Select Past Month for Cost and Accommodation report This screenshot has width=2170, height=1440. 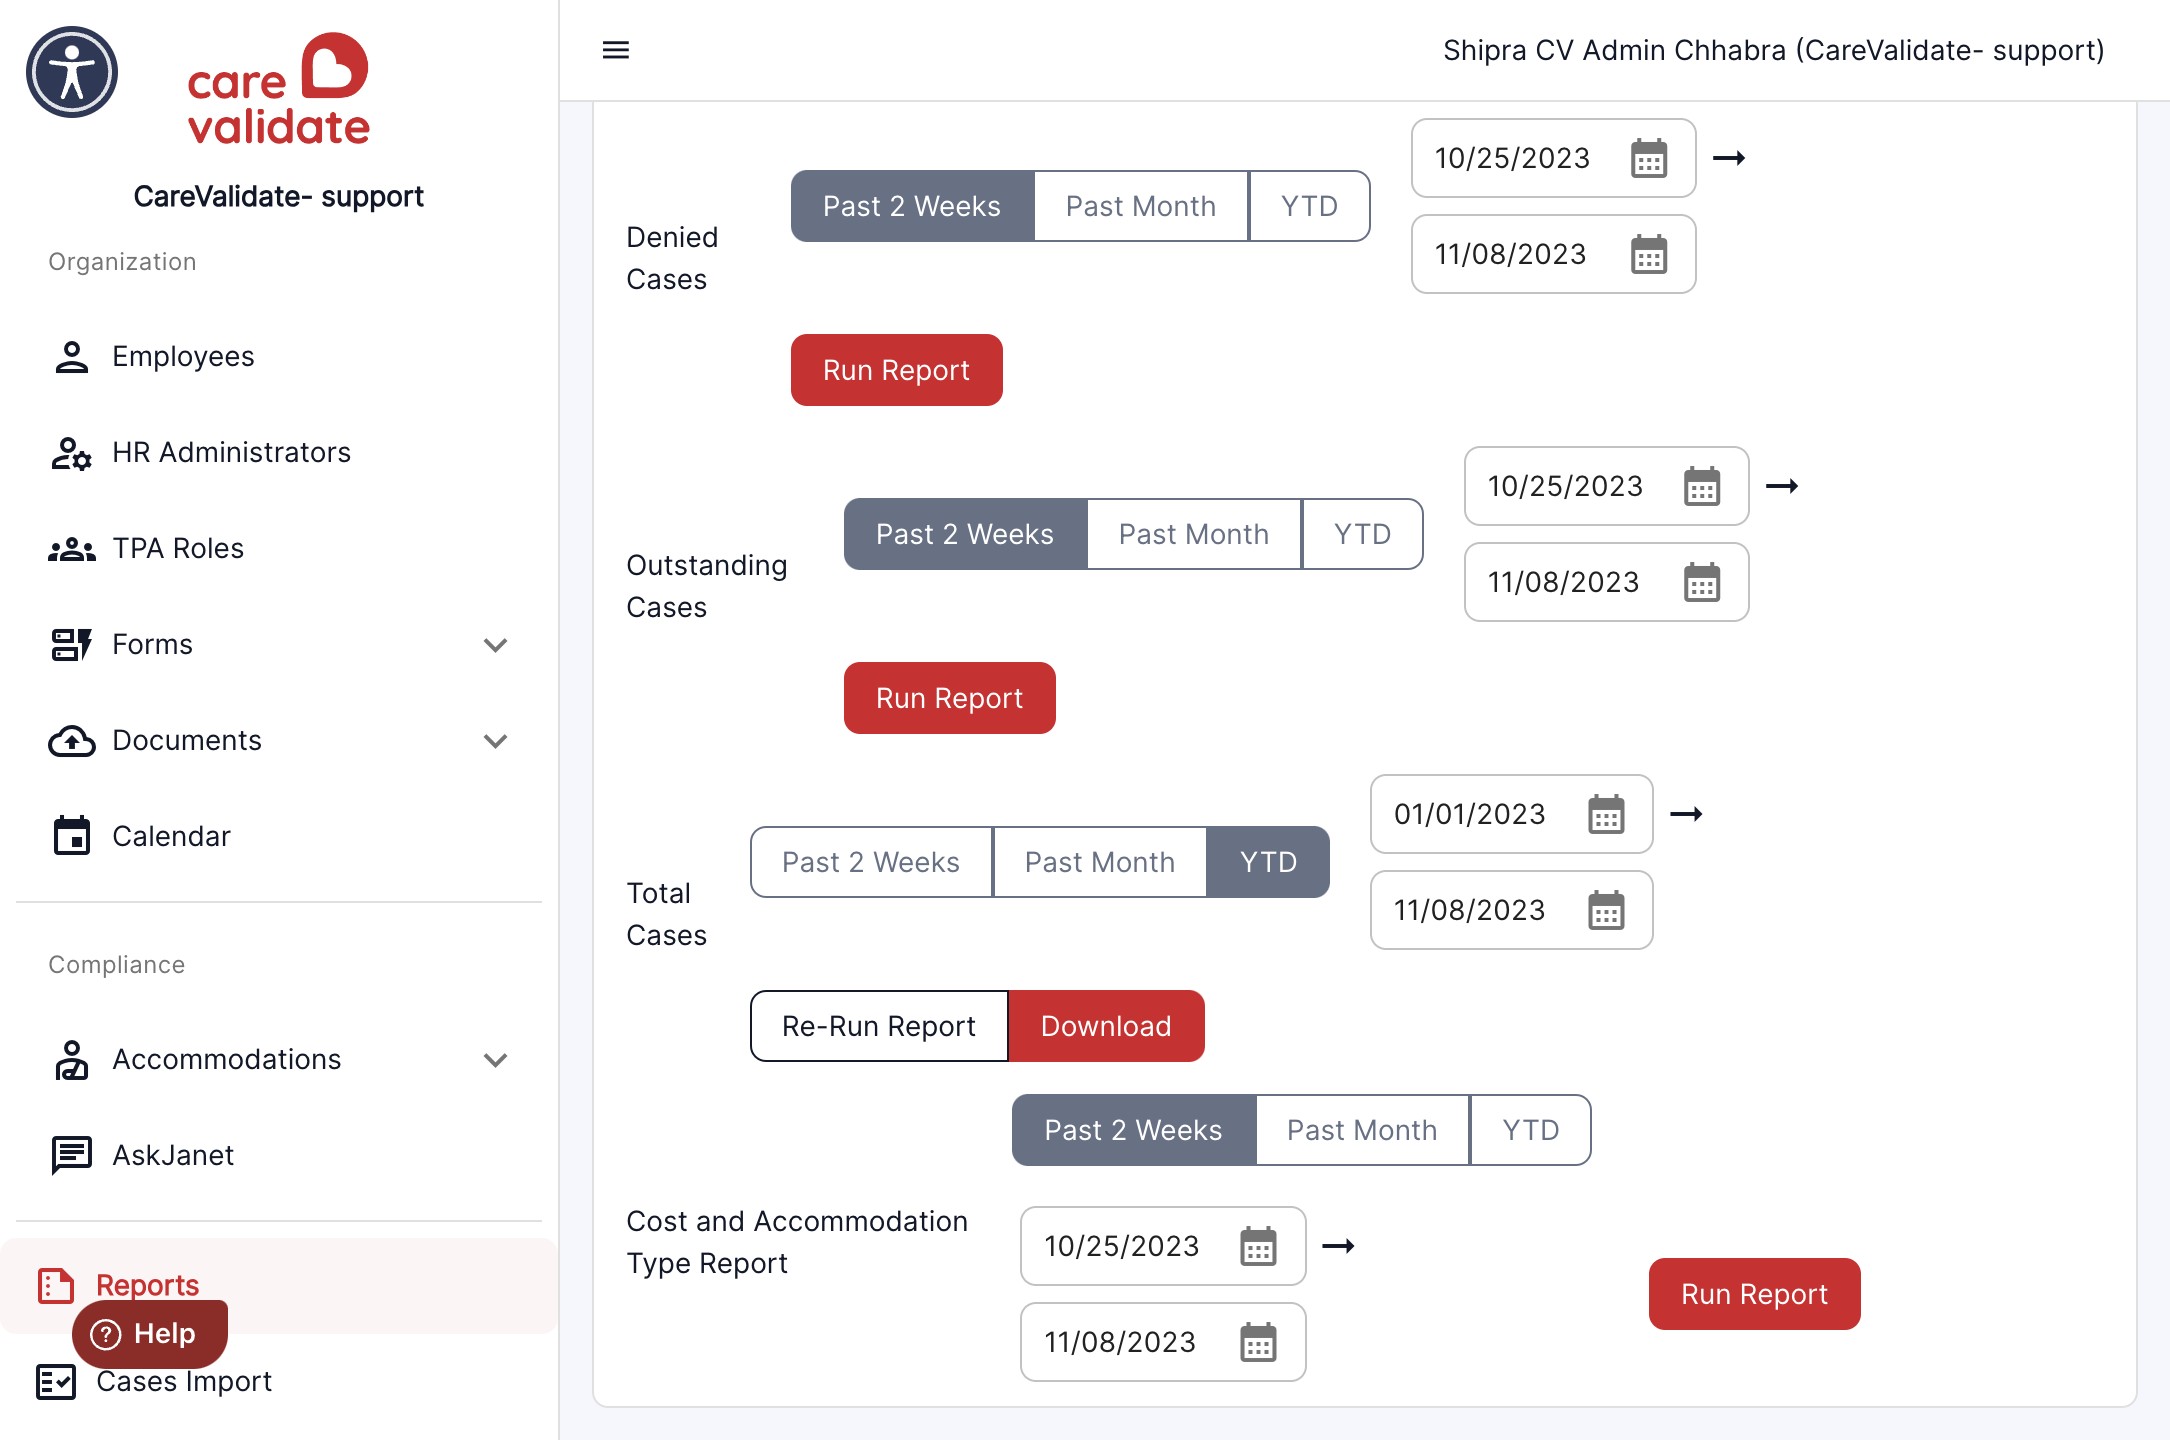coord(1362,1130)
